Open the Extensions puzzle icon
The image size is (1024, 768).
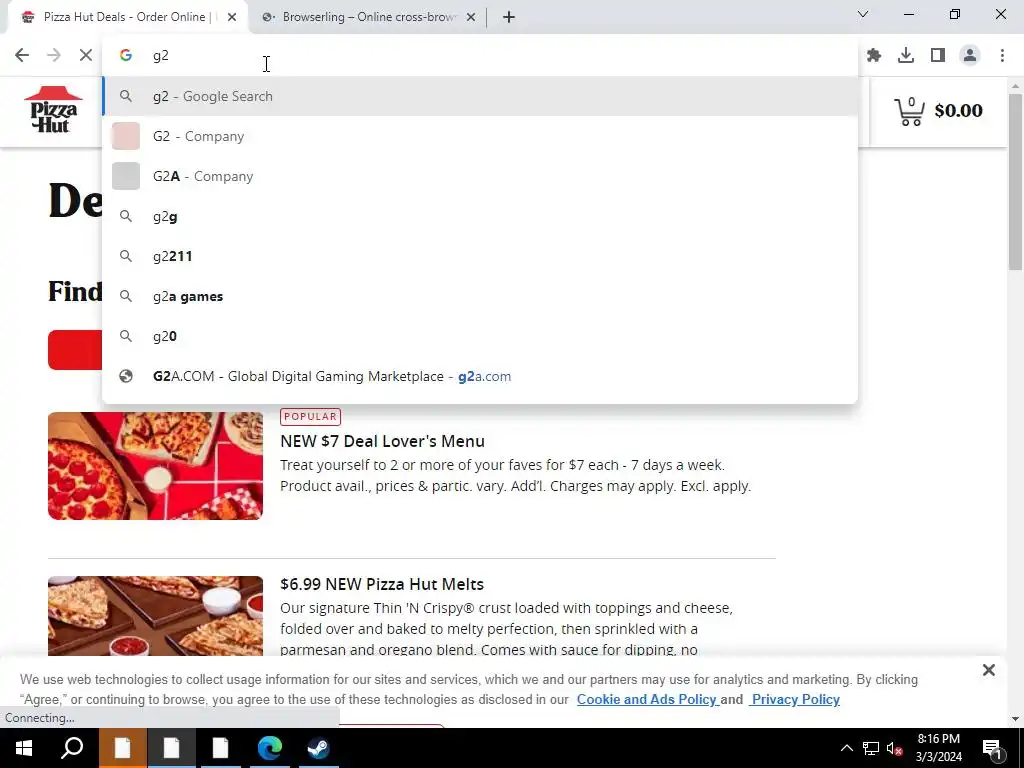(874, 56)
